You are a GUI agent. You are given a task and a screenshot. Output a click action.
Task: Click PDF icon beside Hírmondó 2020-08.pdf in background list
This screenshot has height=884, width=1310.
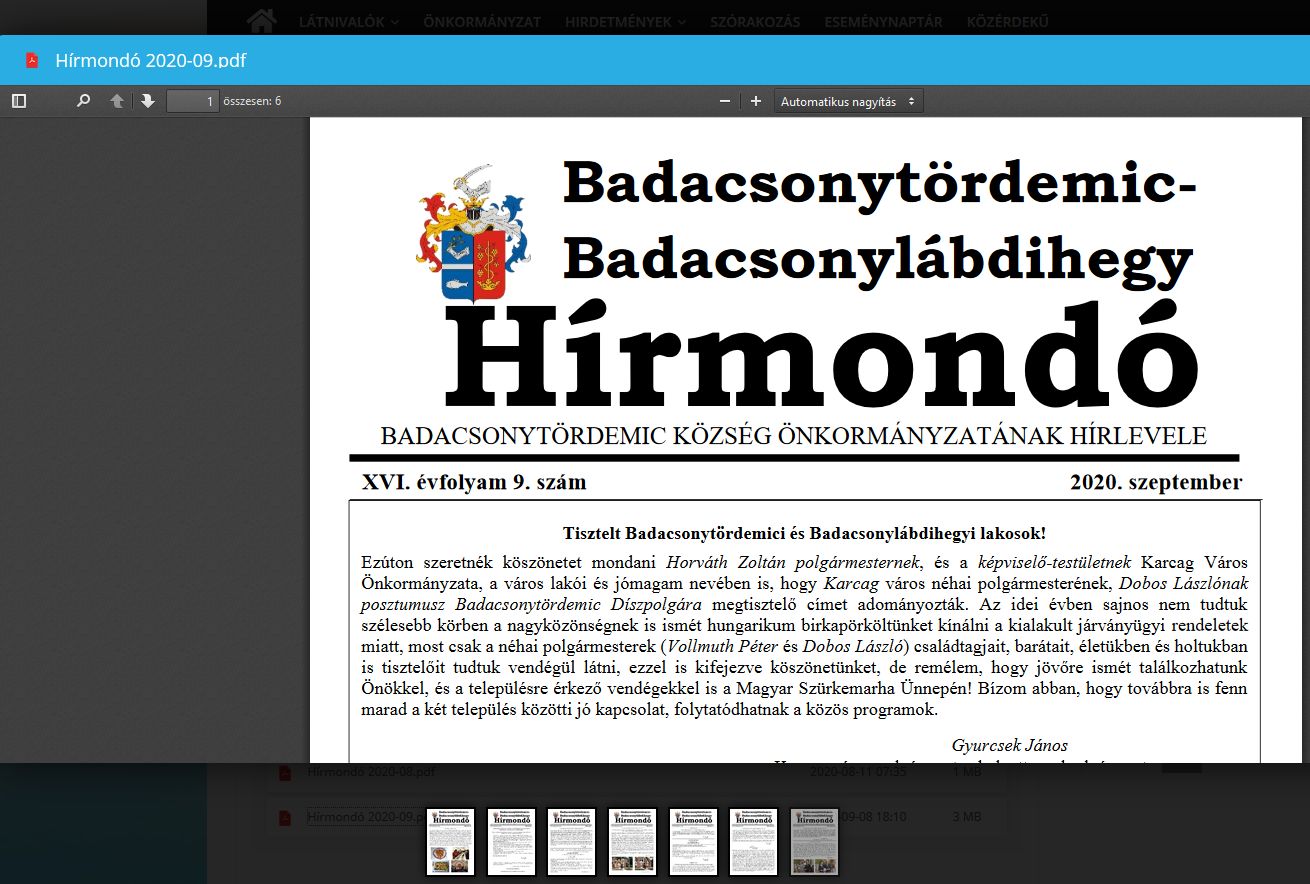285,772
